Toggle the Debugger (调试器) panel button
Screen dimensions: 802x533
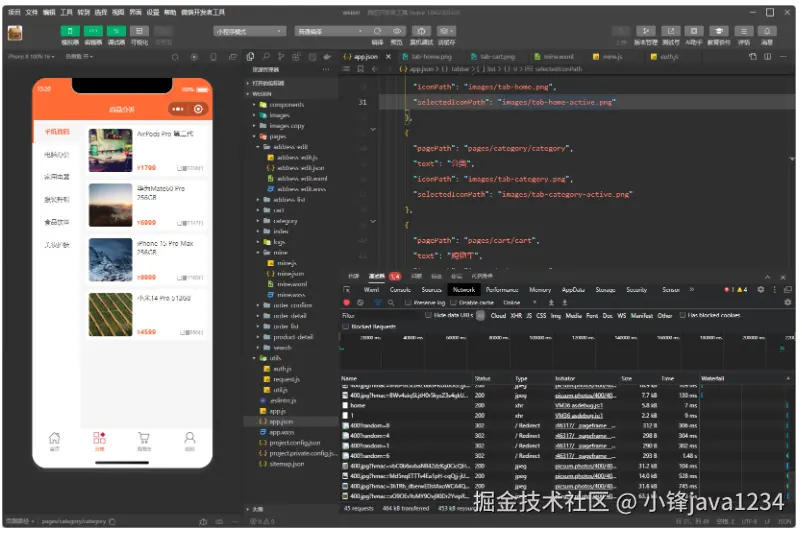116,31
